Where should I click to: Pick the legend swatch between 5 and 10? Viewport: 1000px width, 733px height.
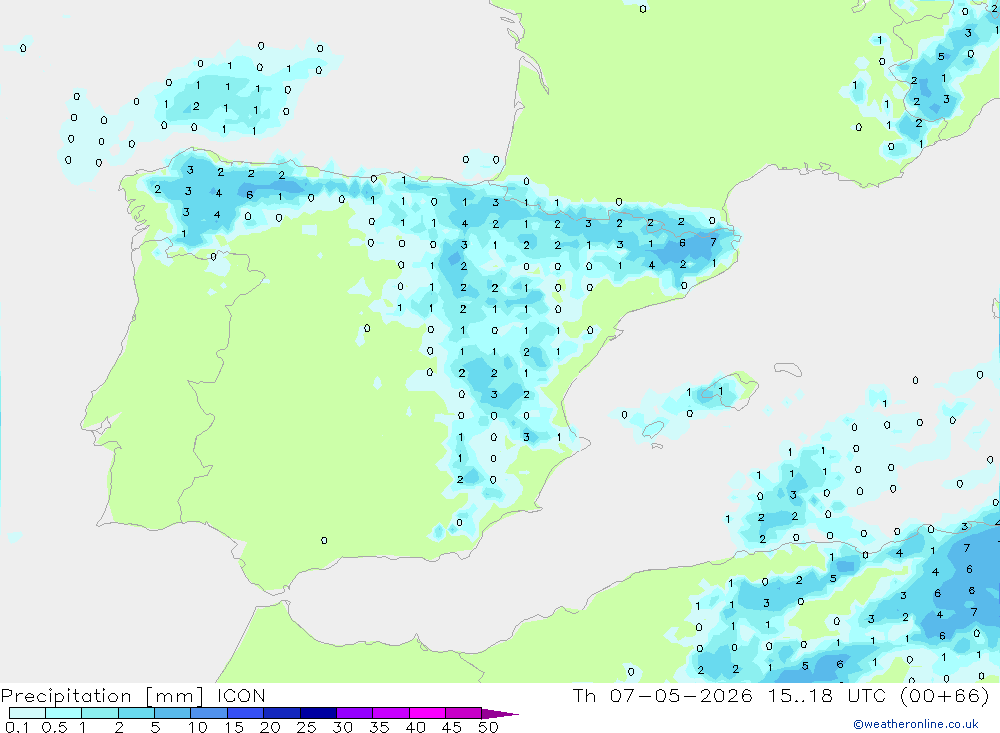tap(172, 713)
